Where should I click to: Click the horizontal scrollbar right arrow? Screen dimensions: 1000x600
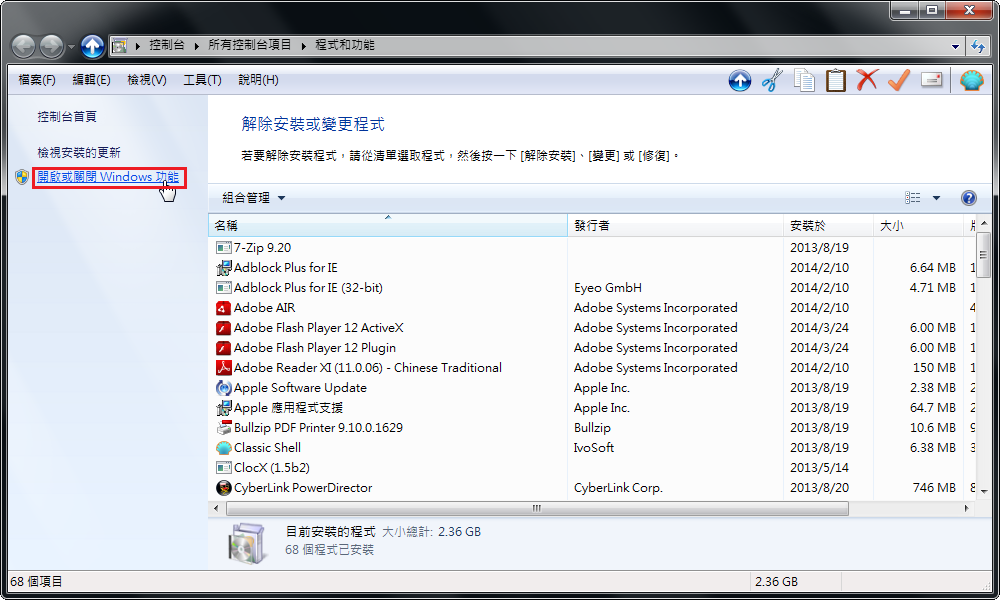(x=966, y=508)
